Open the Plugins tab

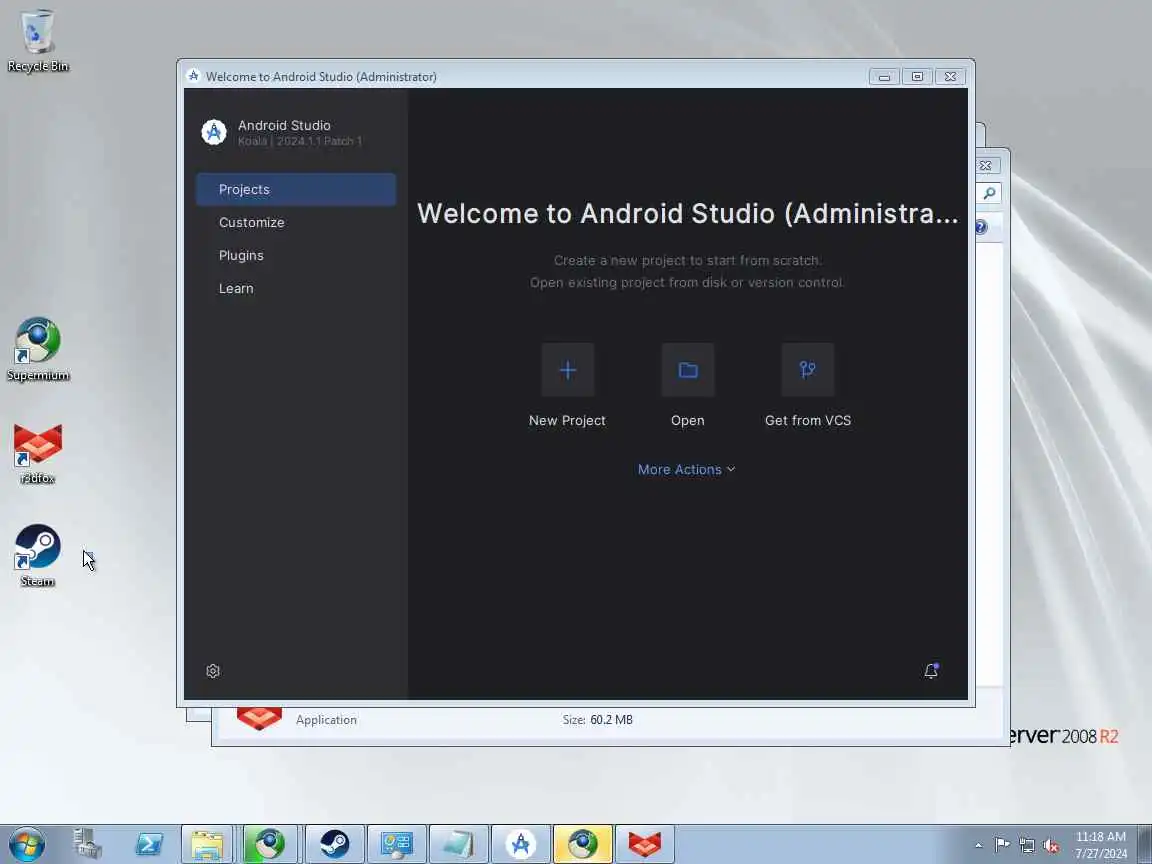[296, 256]
